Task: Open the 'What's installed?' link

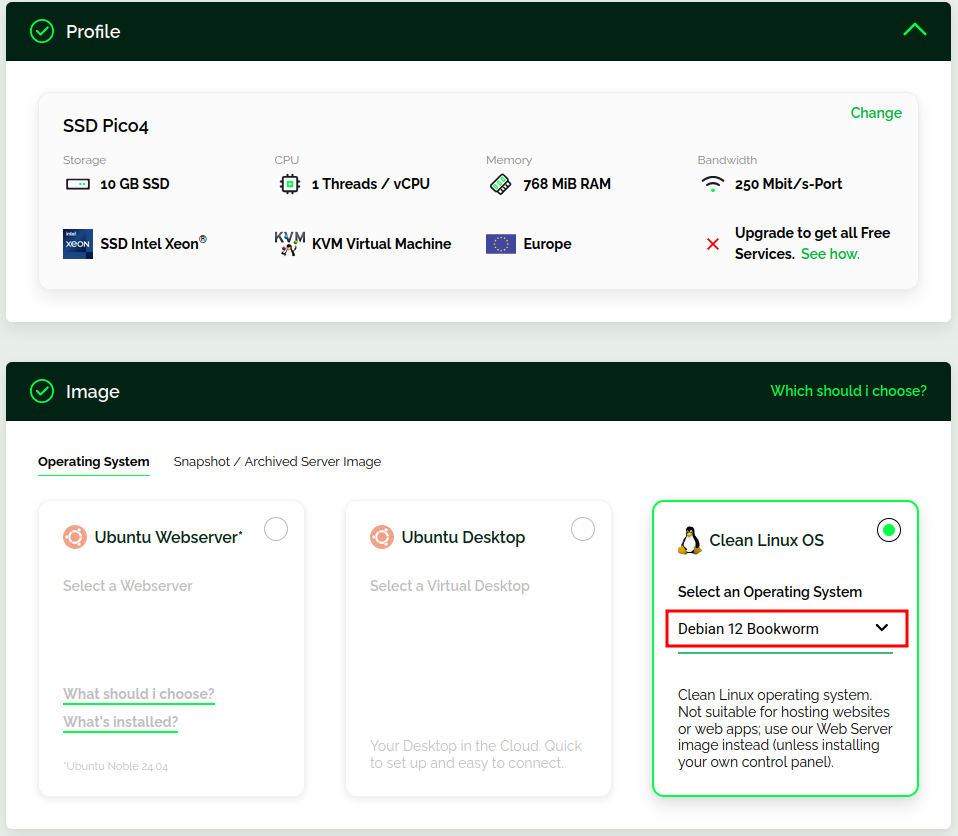Action: (x=120, y=722)
